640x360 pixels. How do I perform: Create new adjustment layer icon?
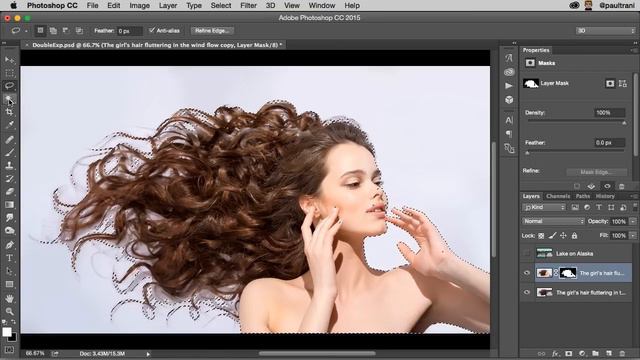(582, 353)
